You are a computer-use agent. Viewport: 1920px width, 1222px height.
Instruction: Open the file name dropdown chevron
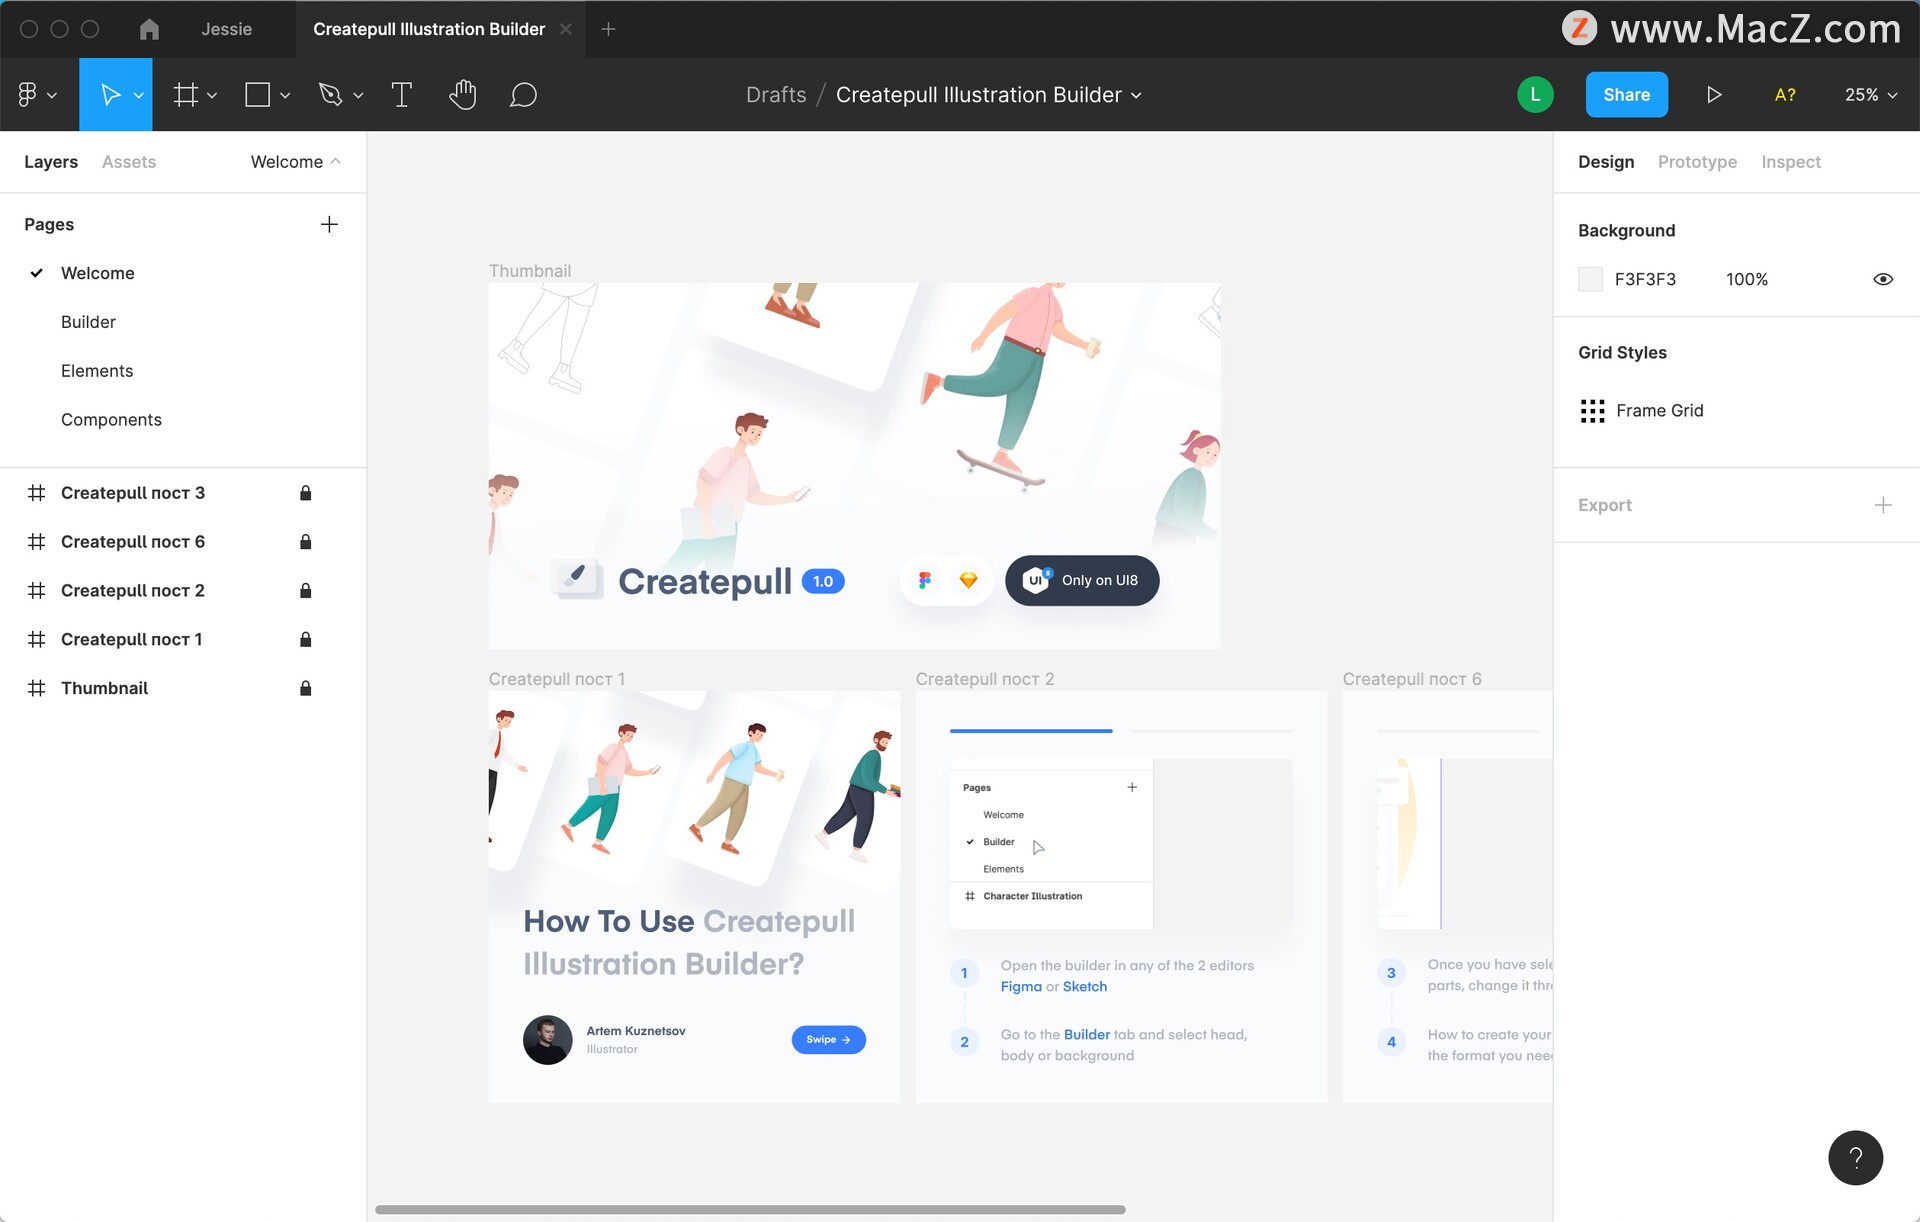click(1136, 96)
